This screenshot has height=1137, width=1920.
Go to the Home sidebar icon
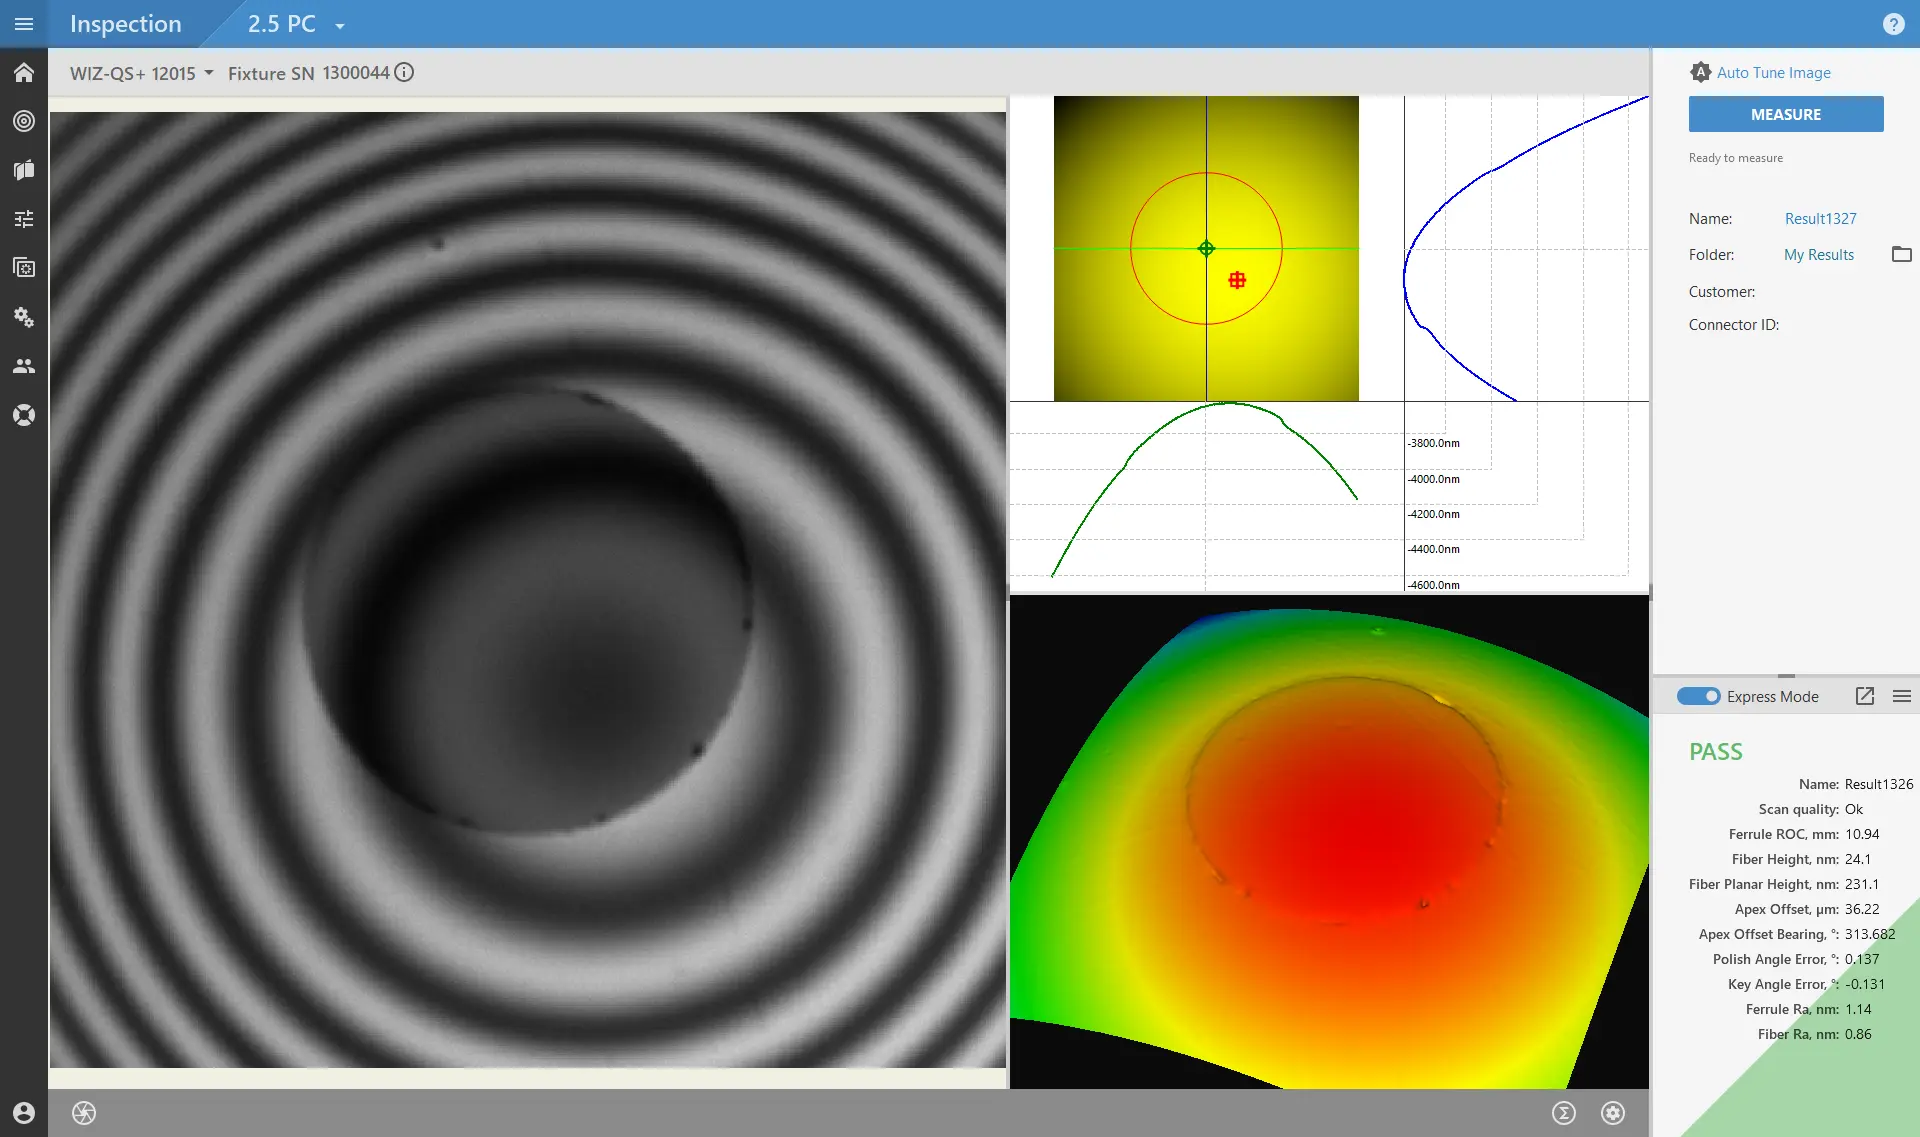pyautogui.click(x=24, y=73)
